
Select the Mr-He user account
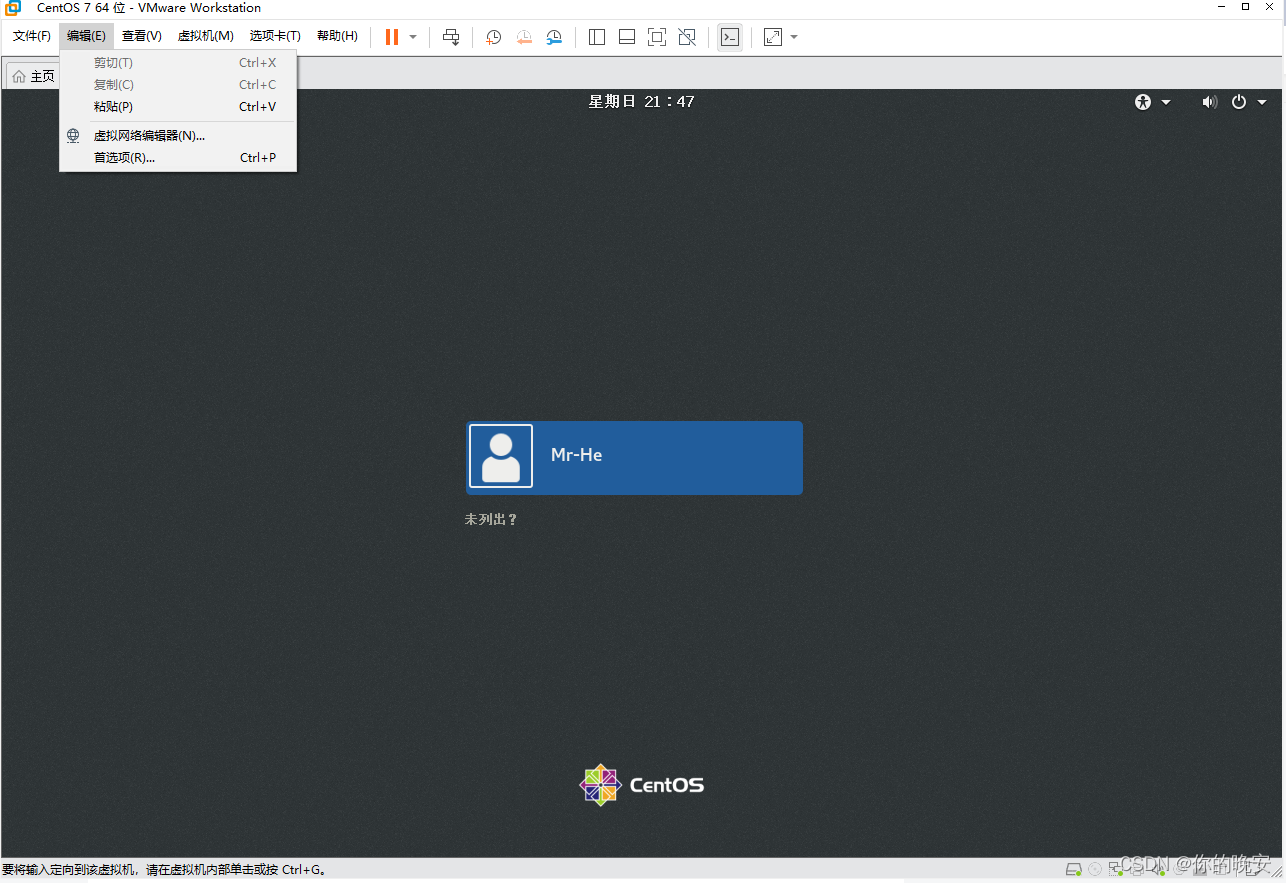coord(634,457)
